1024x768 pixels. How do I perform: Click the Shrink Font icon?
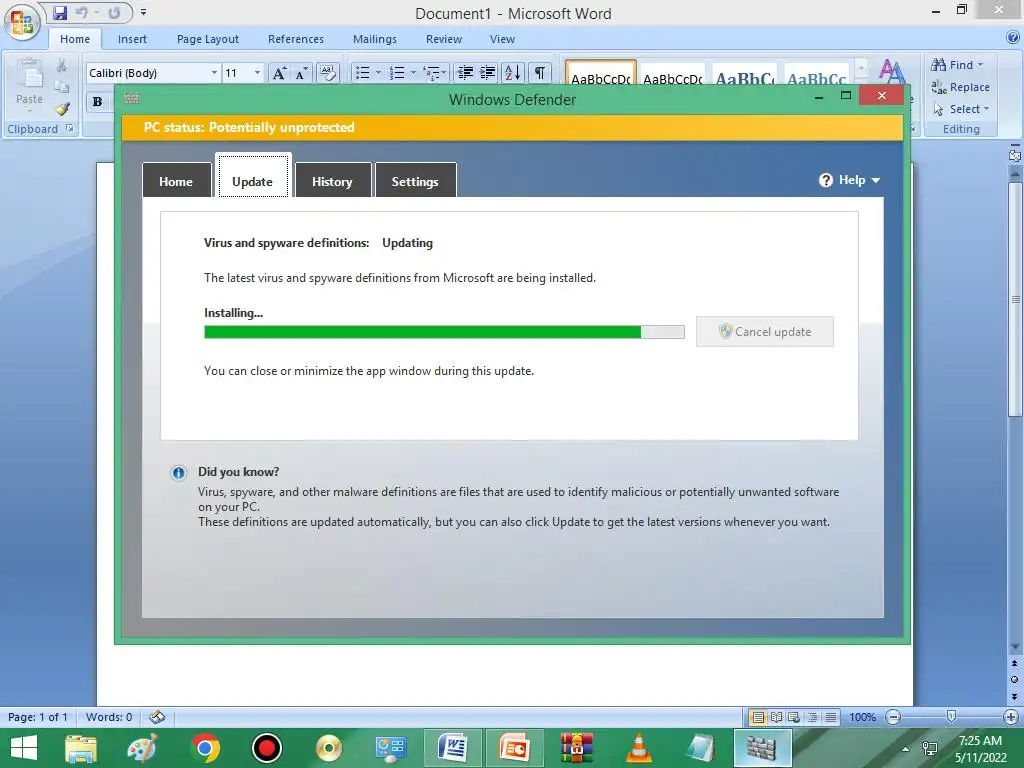tap(300, 72)
